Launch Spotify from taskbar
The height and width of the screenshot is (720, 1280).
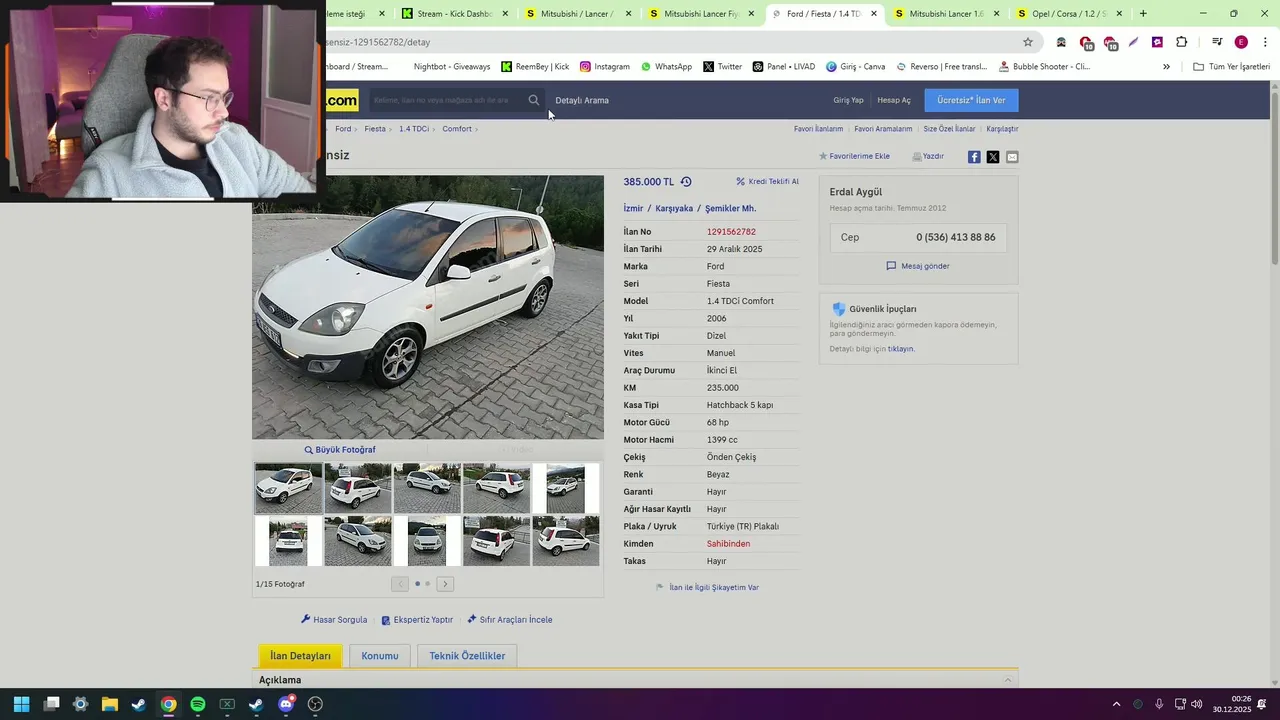(x=198, y=704)
